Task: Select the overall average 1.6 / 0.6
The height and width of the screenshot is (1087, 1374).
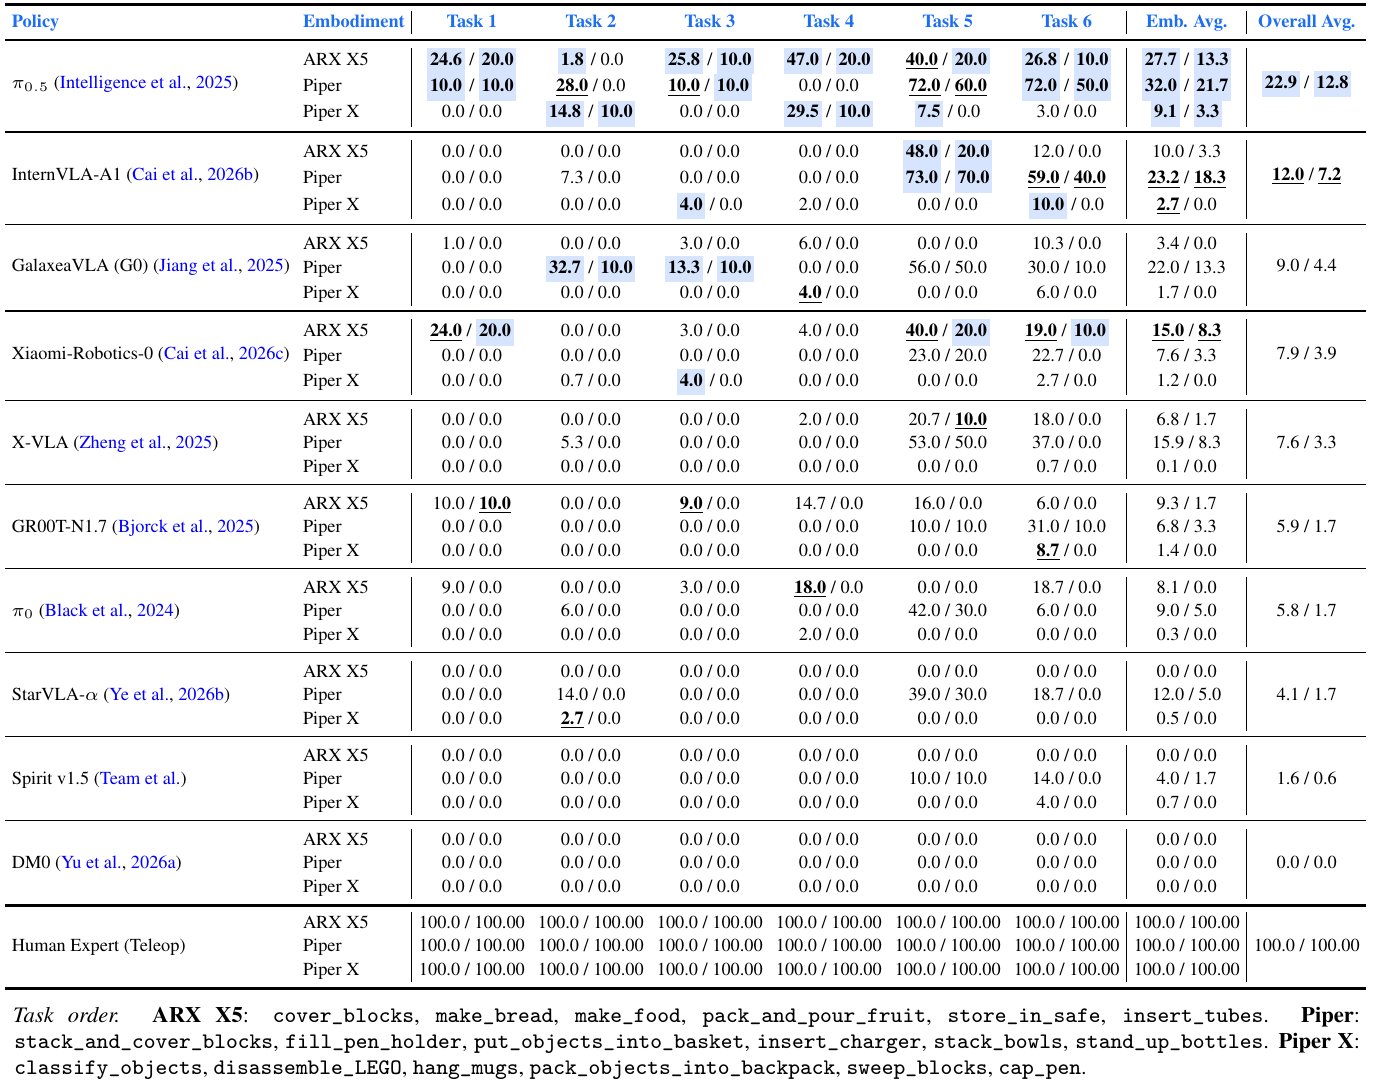Action: (x=1307, y=778)
